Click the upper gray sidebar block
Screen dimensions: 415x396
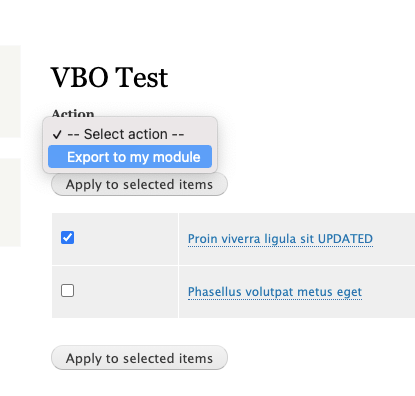pos(10,91)
